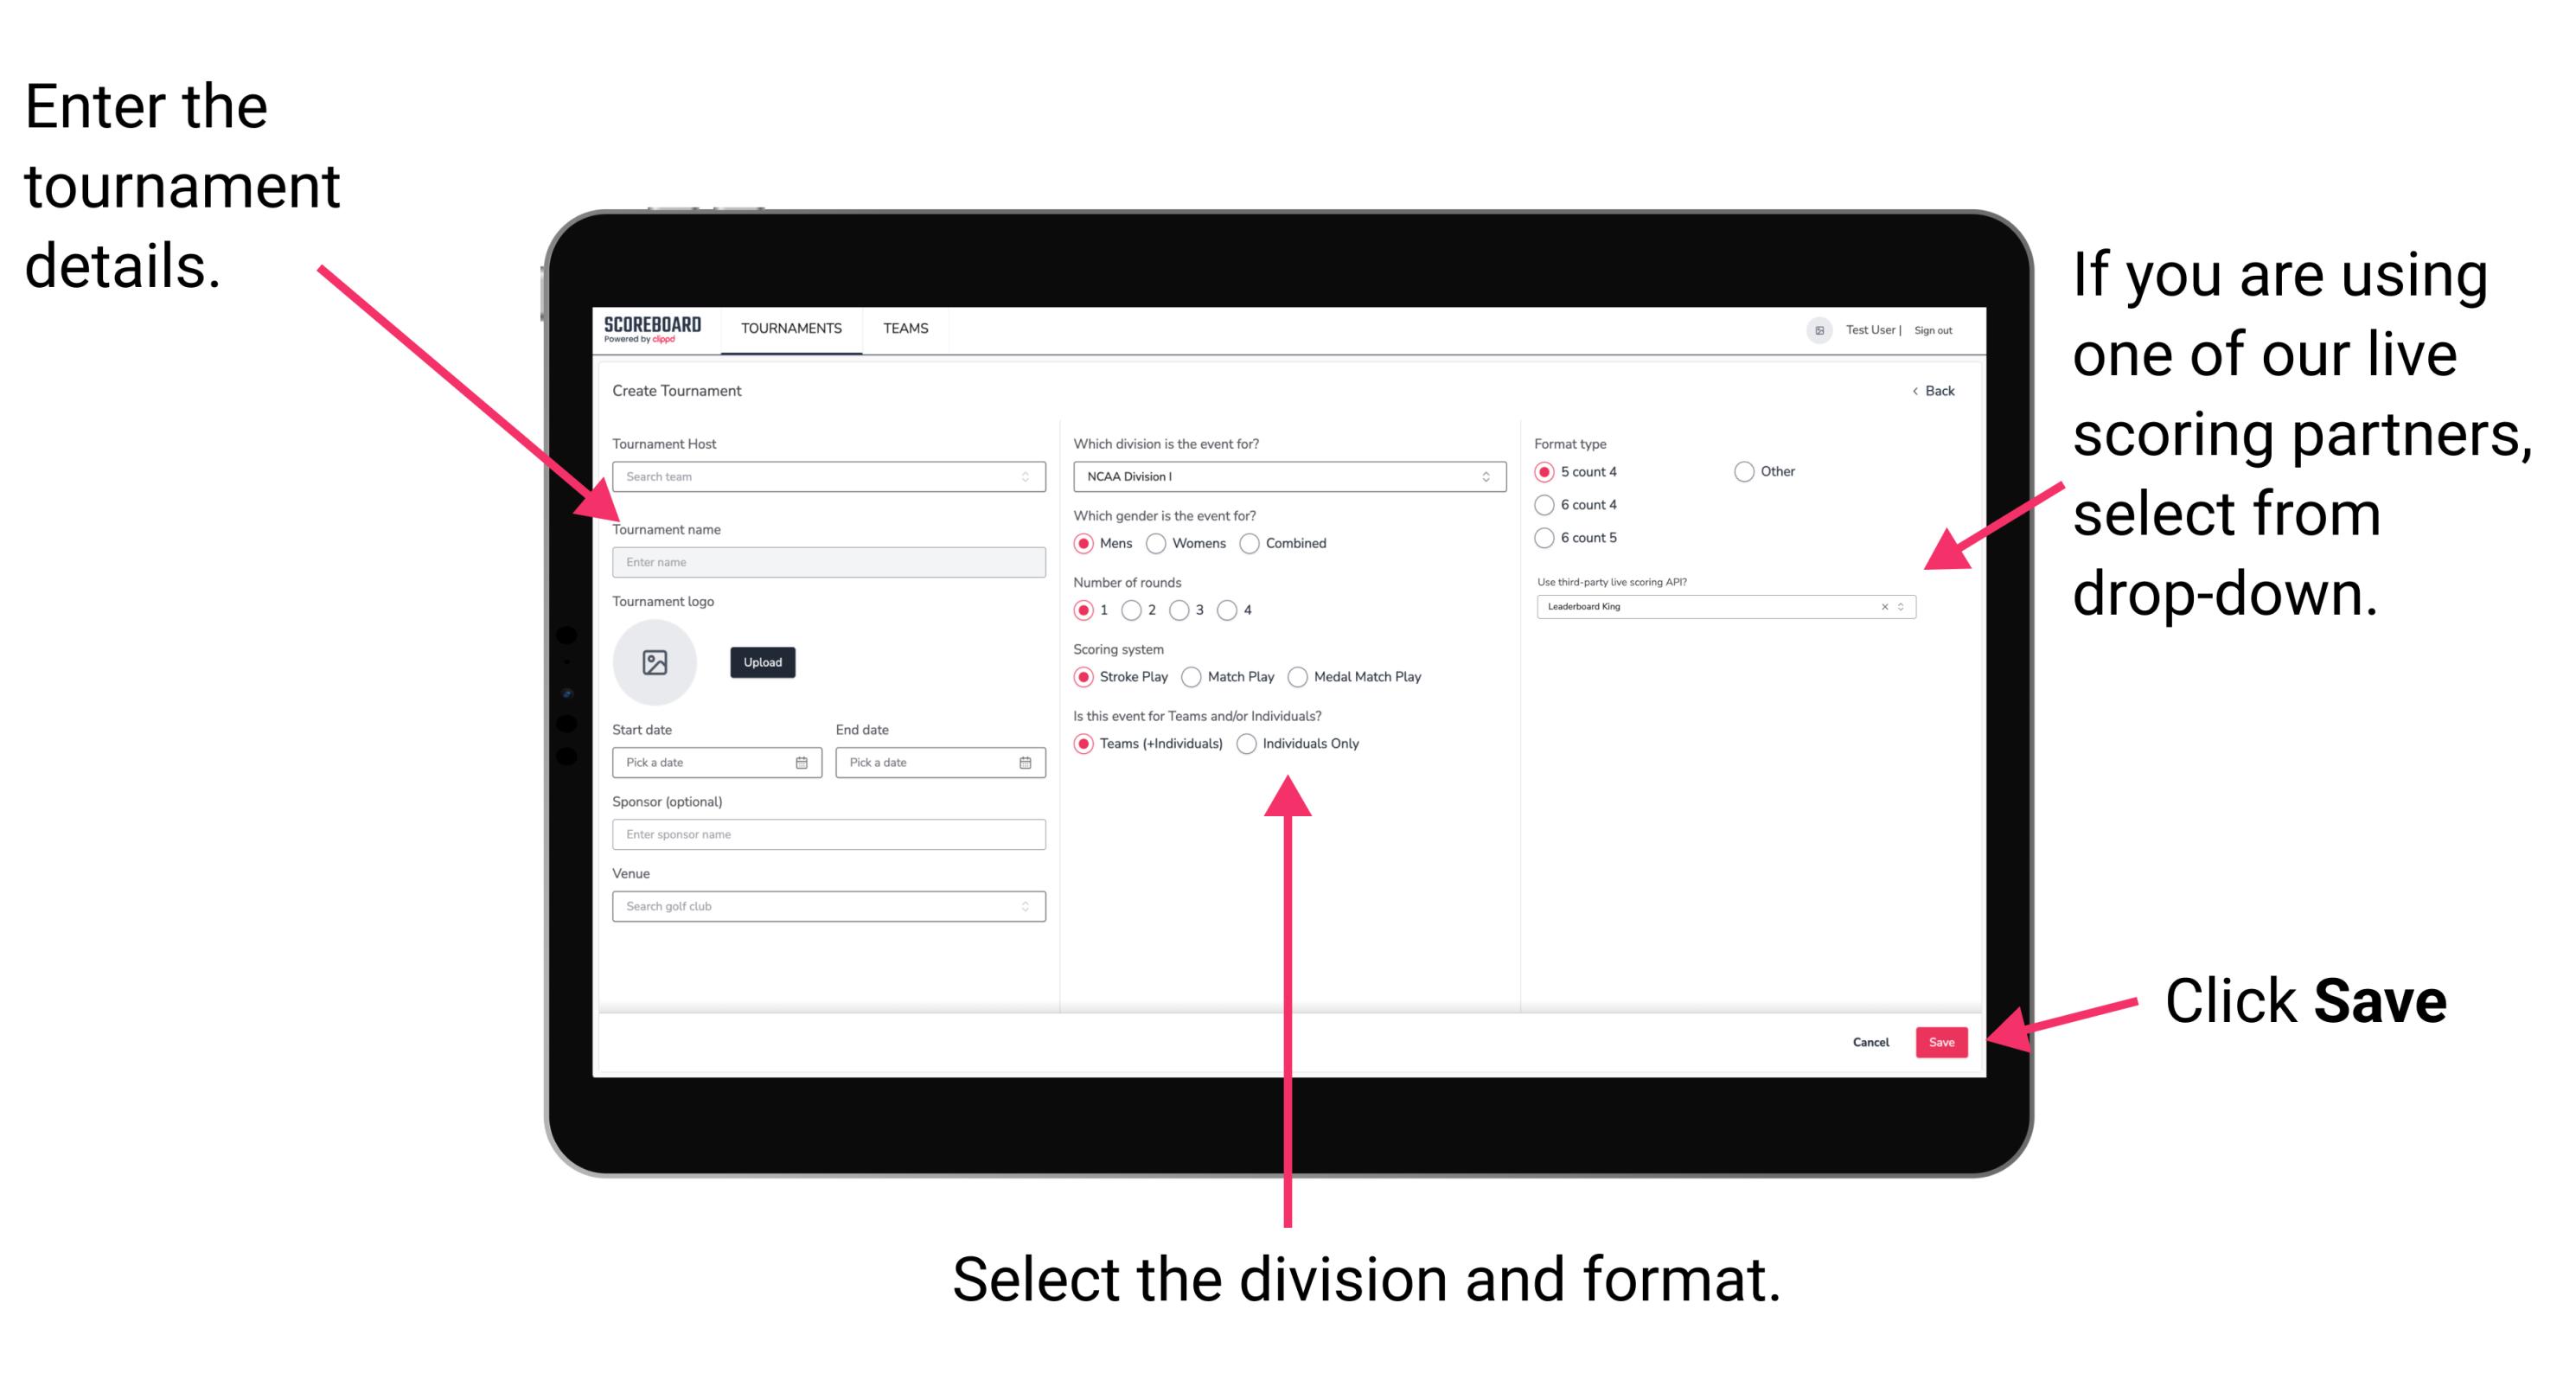This screenshot has width=2576, height=1386.
Task: Click the Venue search dropdown icon
Action: click(x=1024, y=906)
